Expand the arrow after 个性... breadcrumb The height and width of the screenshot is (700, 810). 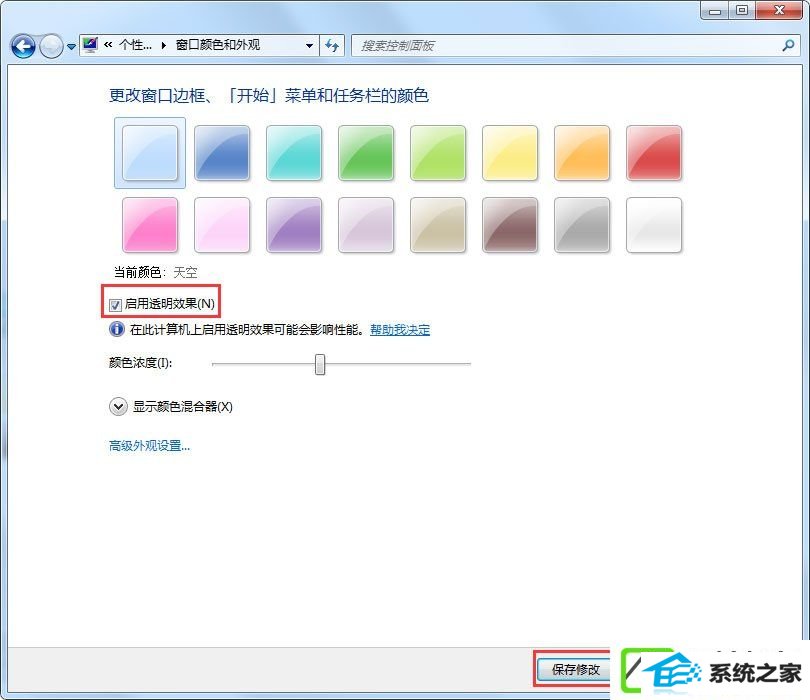(x=164, y=45)
